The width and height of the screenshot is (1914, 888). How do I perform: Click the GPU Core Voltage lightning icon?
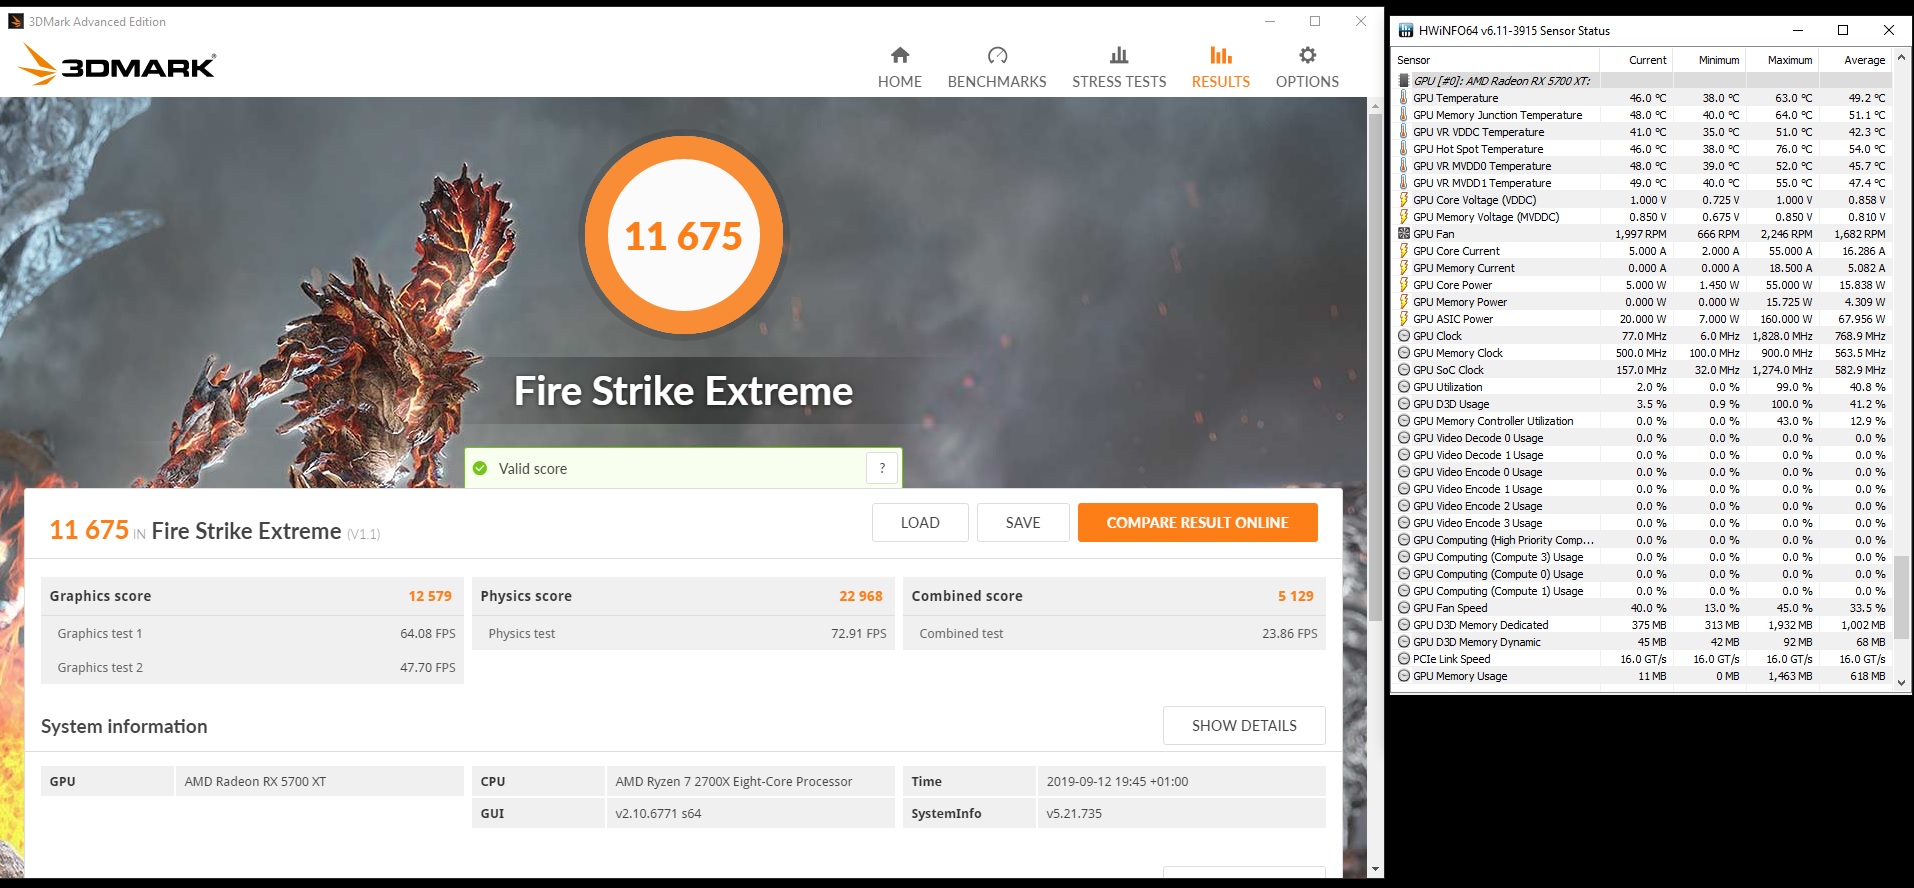pyautogui.click(x=1403, y=200)
